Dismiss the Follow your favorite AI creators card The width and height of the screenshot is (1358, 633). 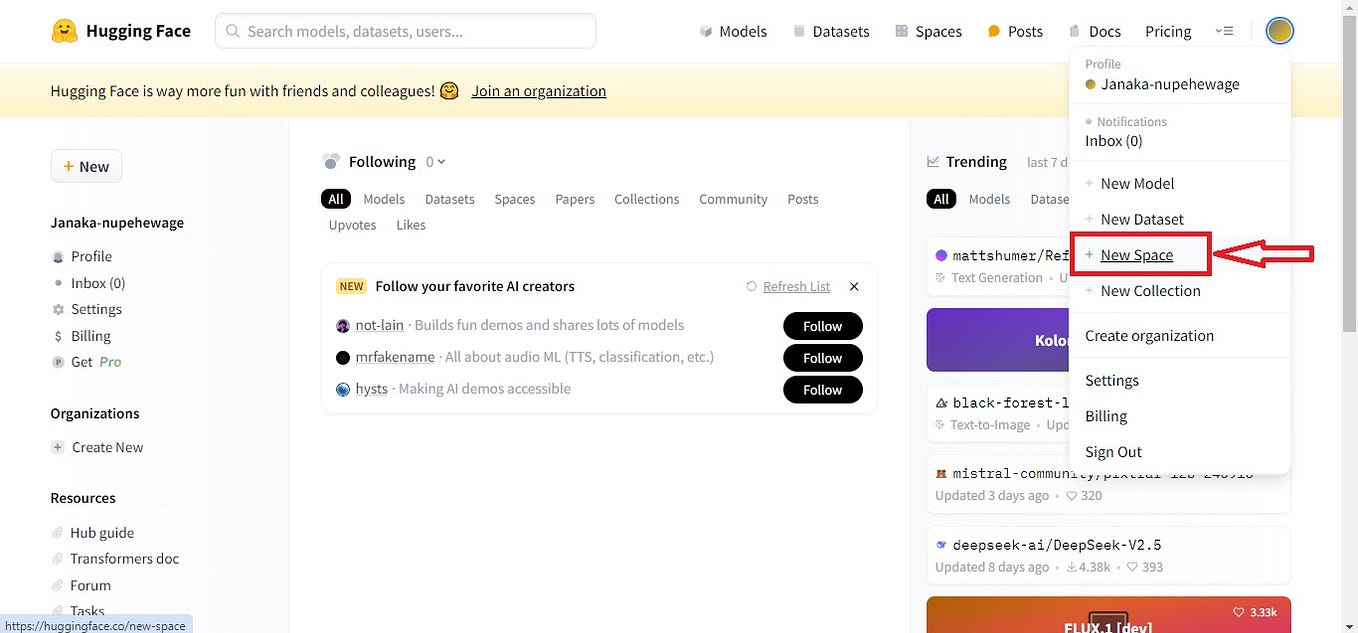(854, 286)
